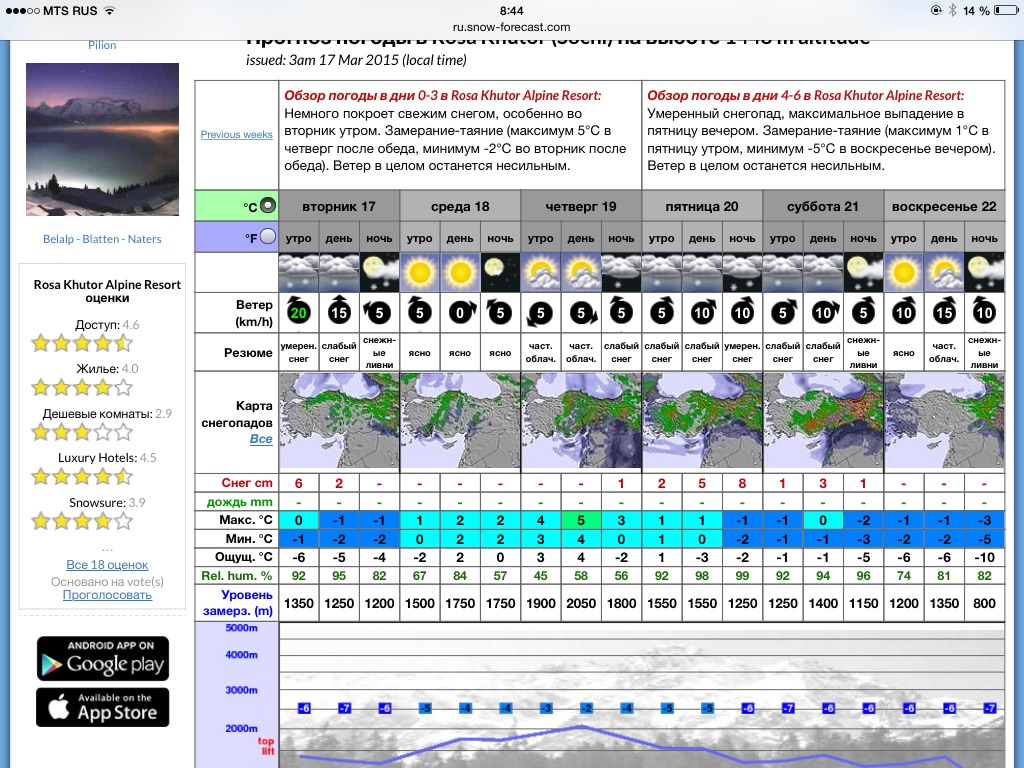Open the среда 18 snowfall map

[x=460, y=422]
